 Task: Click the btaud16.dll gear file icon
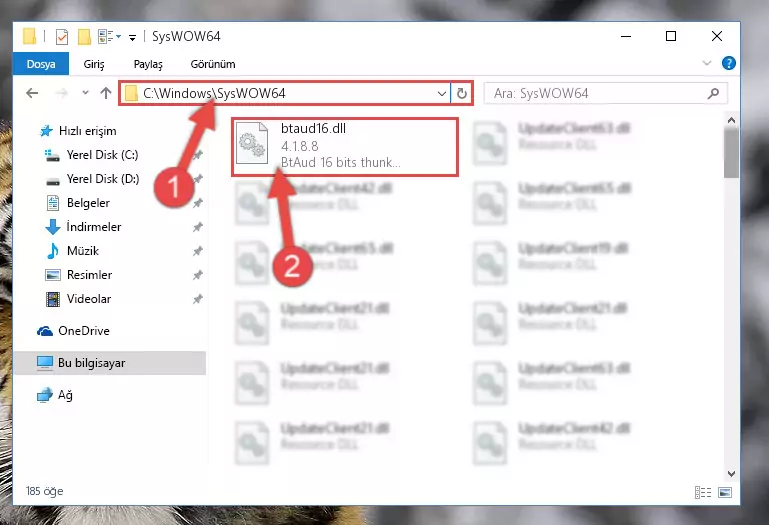(x=252, y=143)
